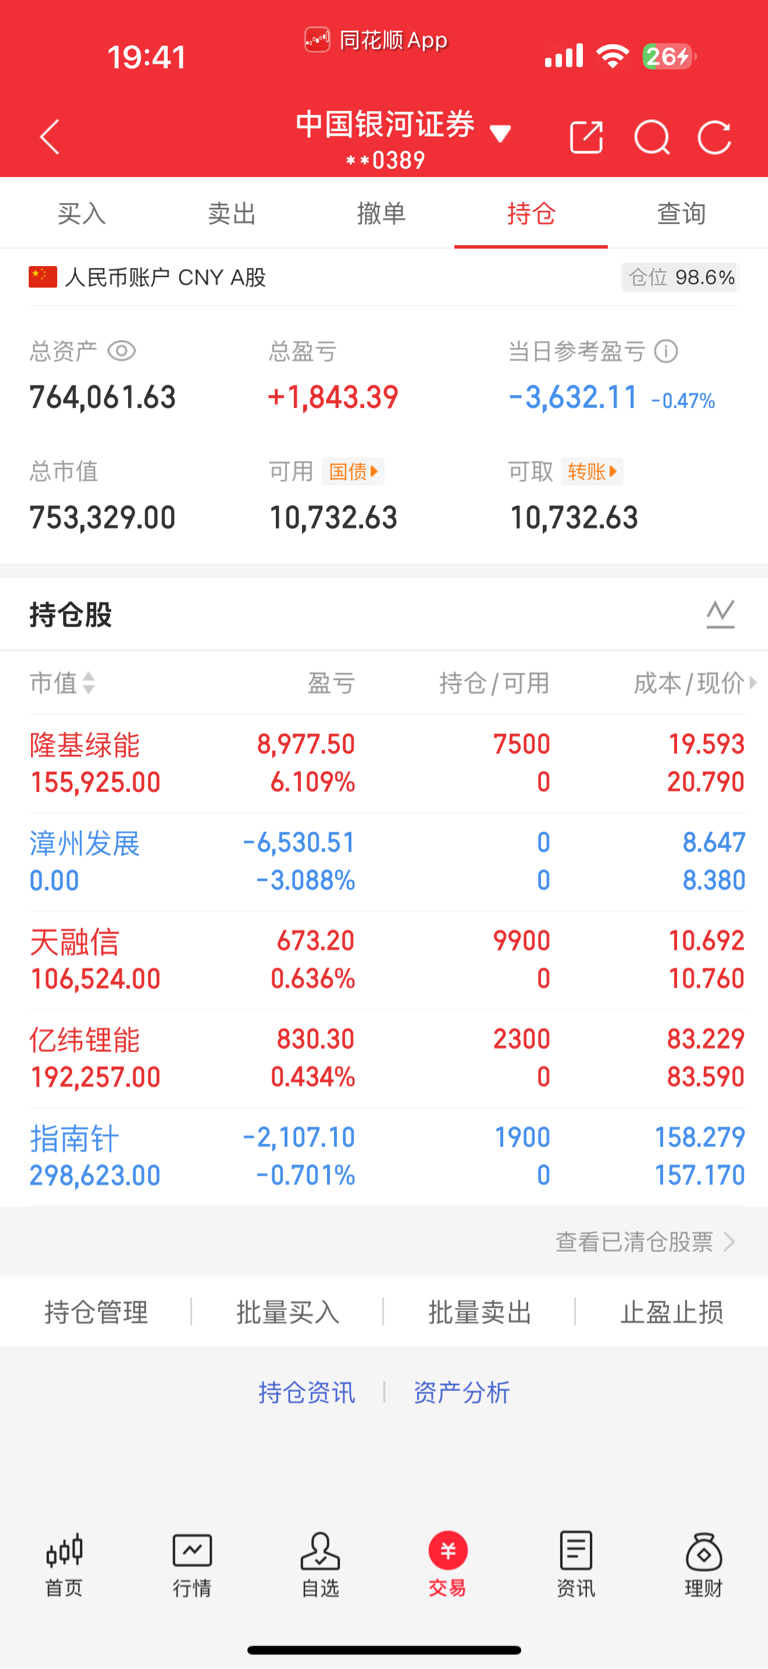
Task: Select 交易 in bottom navigation
Action: point(448,1566)
